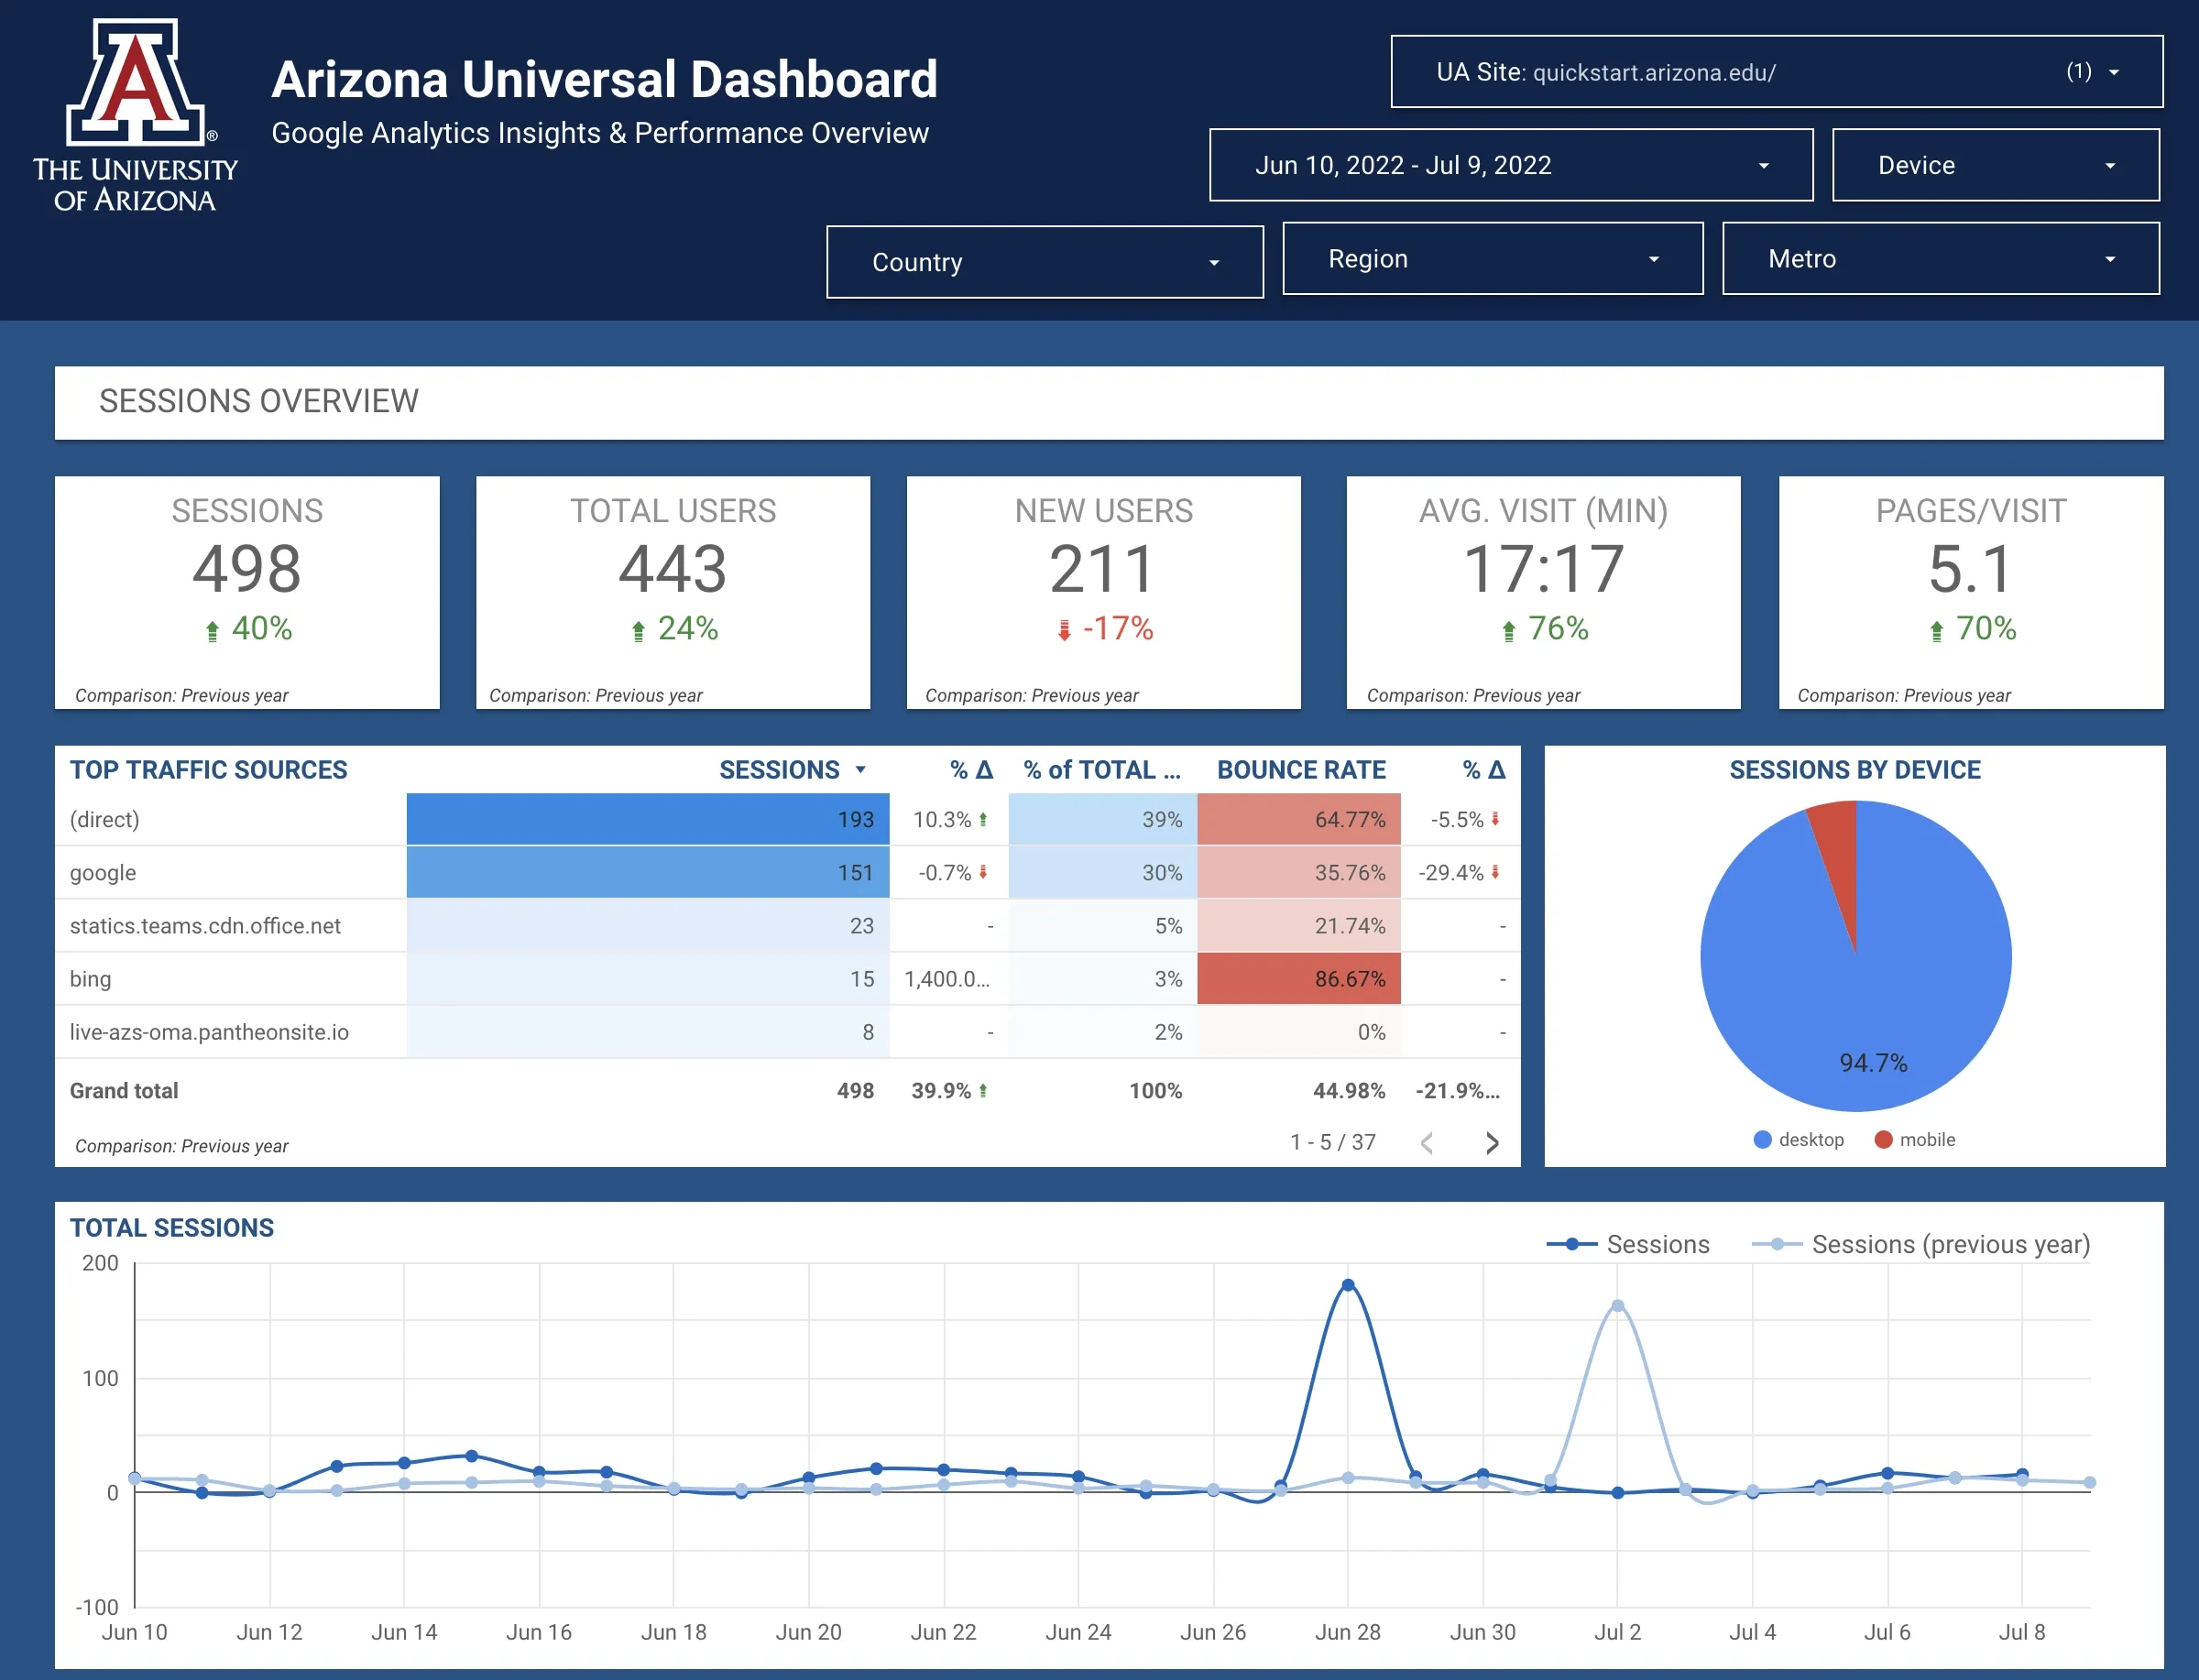2199x1680 pixels.
Task: Open the UA Site selector dropdown
Action: pyautogui.click(x=1776, y=72)
